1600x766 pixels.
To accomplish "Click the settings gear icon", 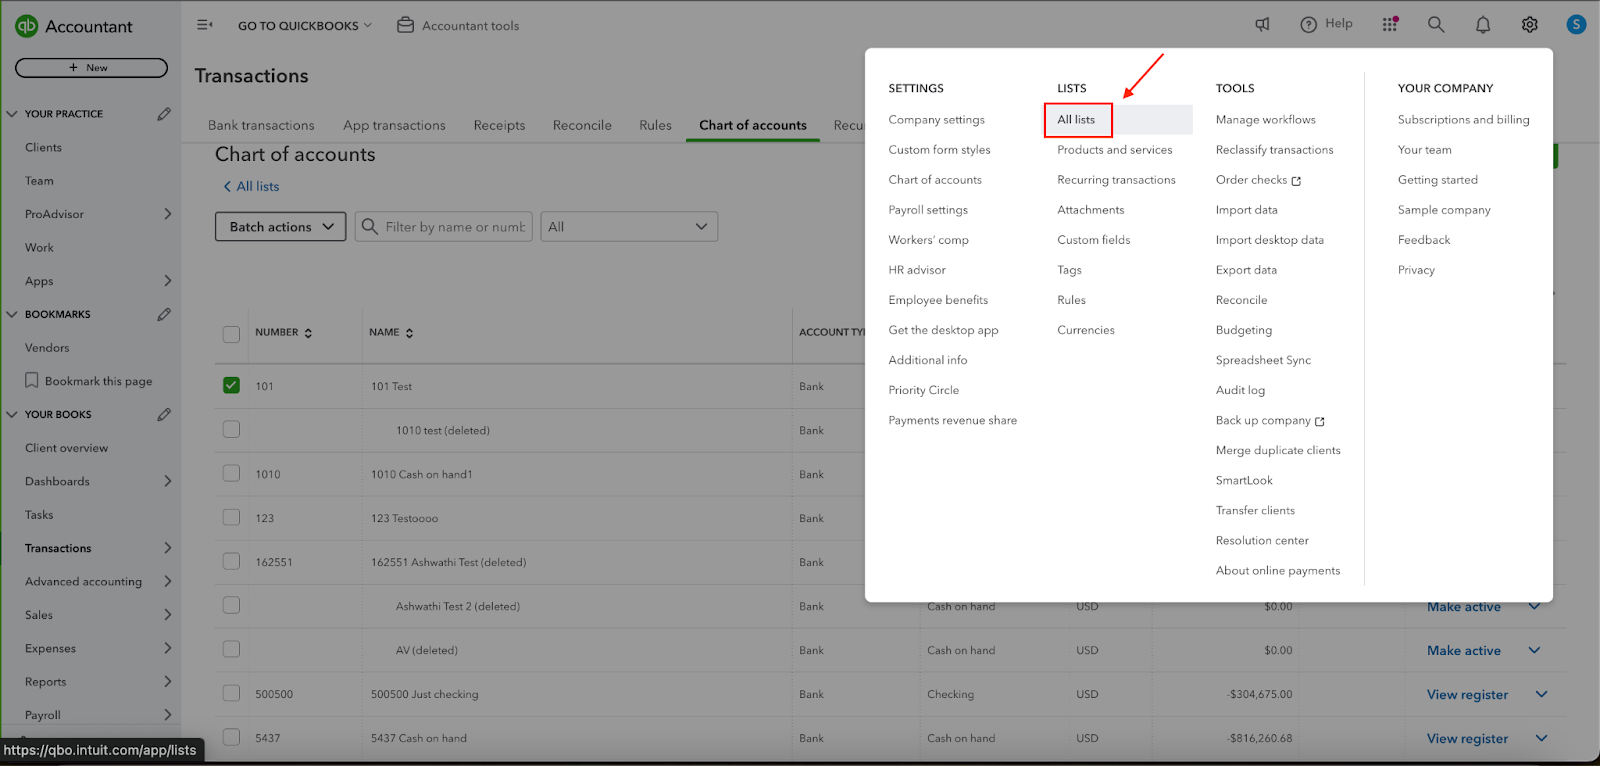I will (x=1530, y=25).
